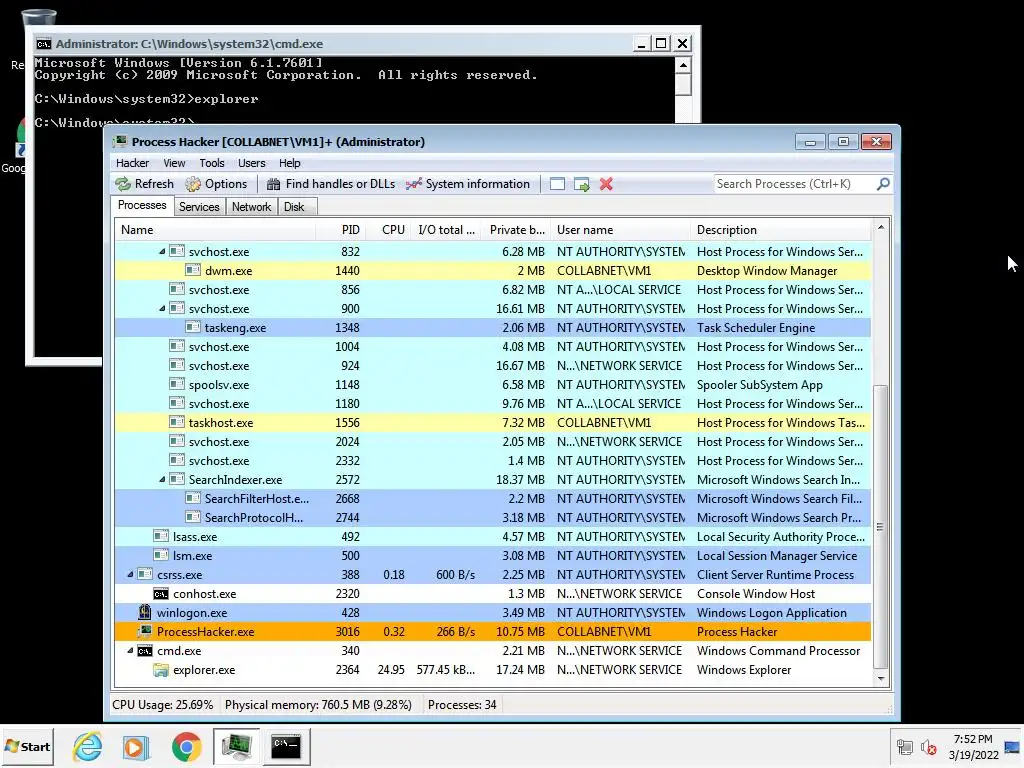Click the Refresh toolbar icon
Viewport: 1024px width, 768px height.
click(123, 184)
